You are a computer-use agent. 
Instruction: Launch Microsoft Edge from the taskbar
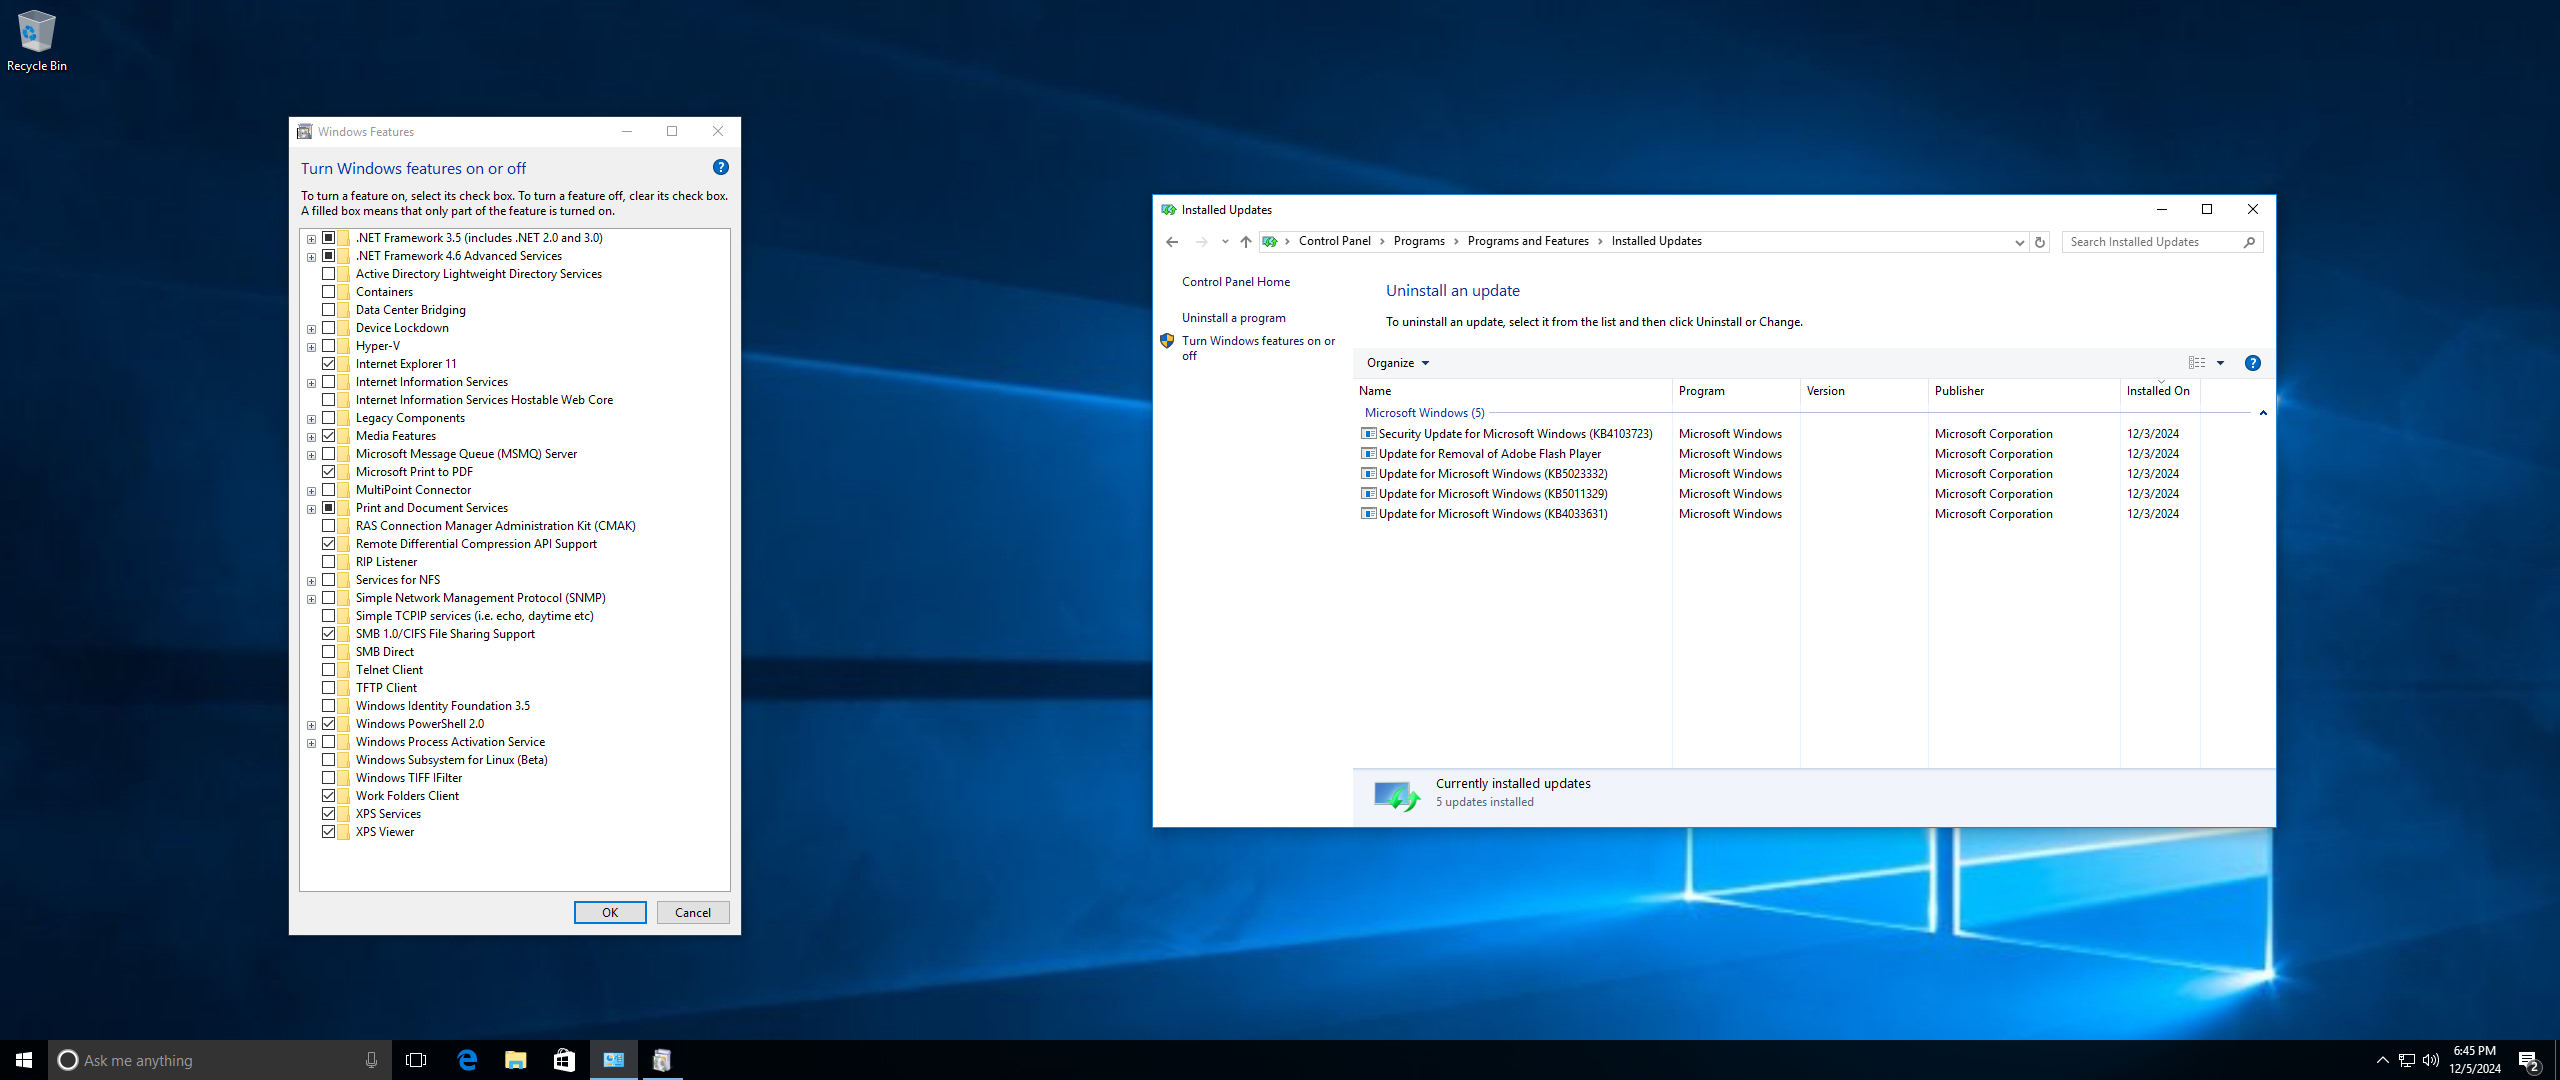467,1060
